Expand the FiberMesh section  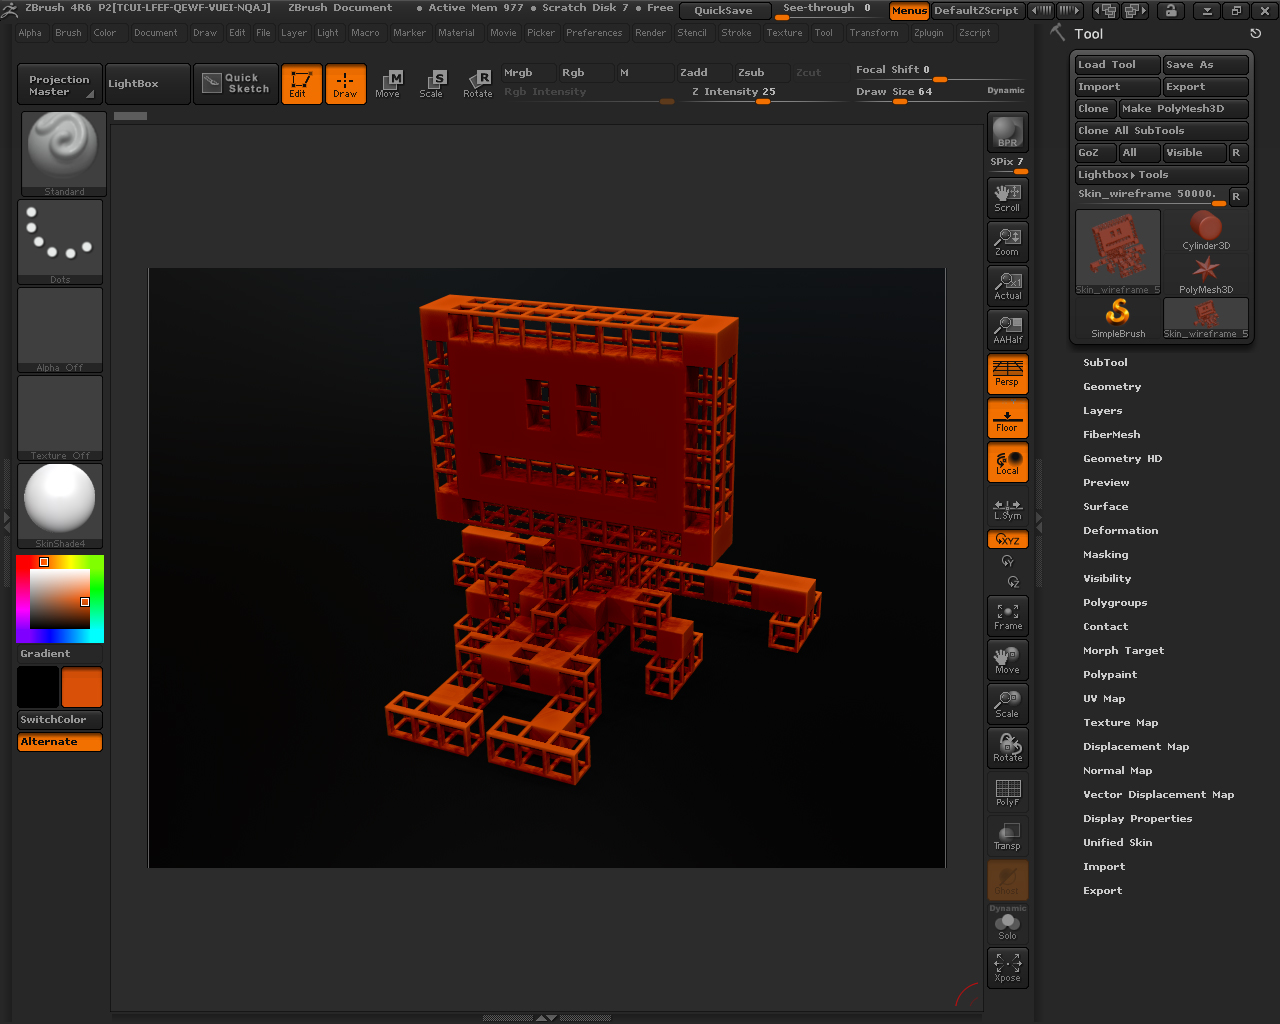[x=1111, y=434]
